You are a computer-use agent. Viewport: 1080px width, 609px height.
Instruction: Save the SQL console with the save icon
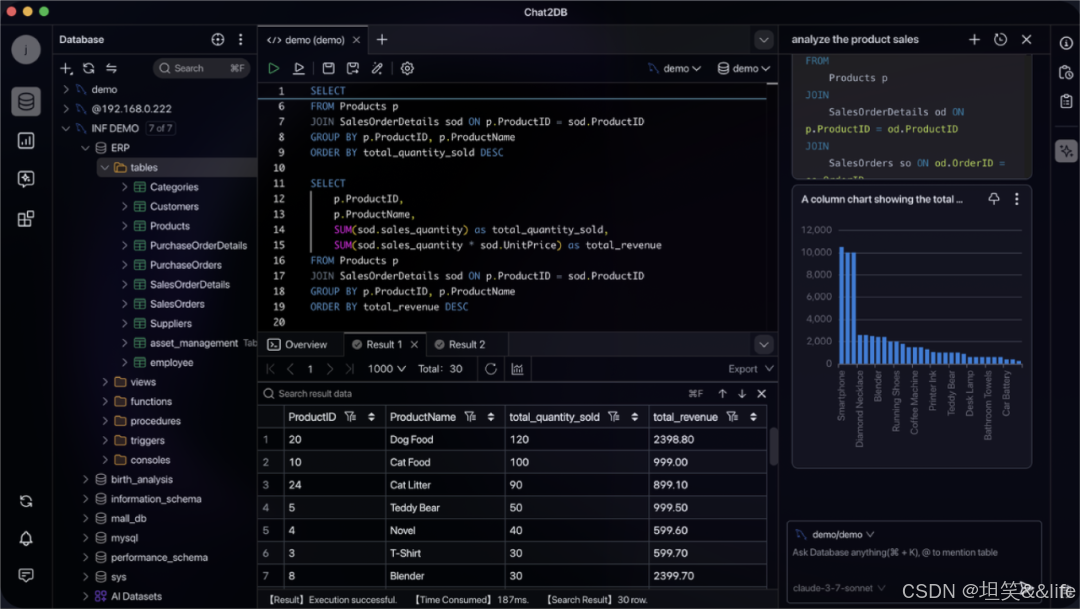[x=329, y=68]
